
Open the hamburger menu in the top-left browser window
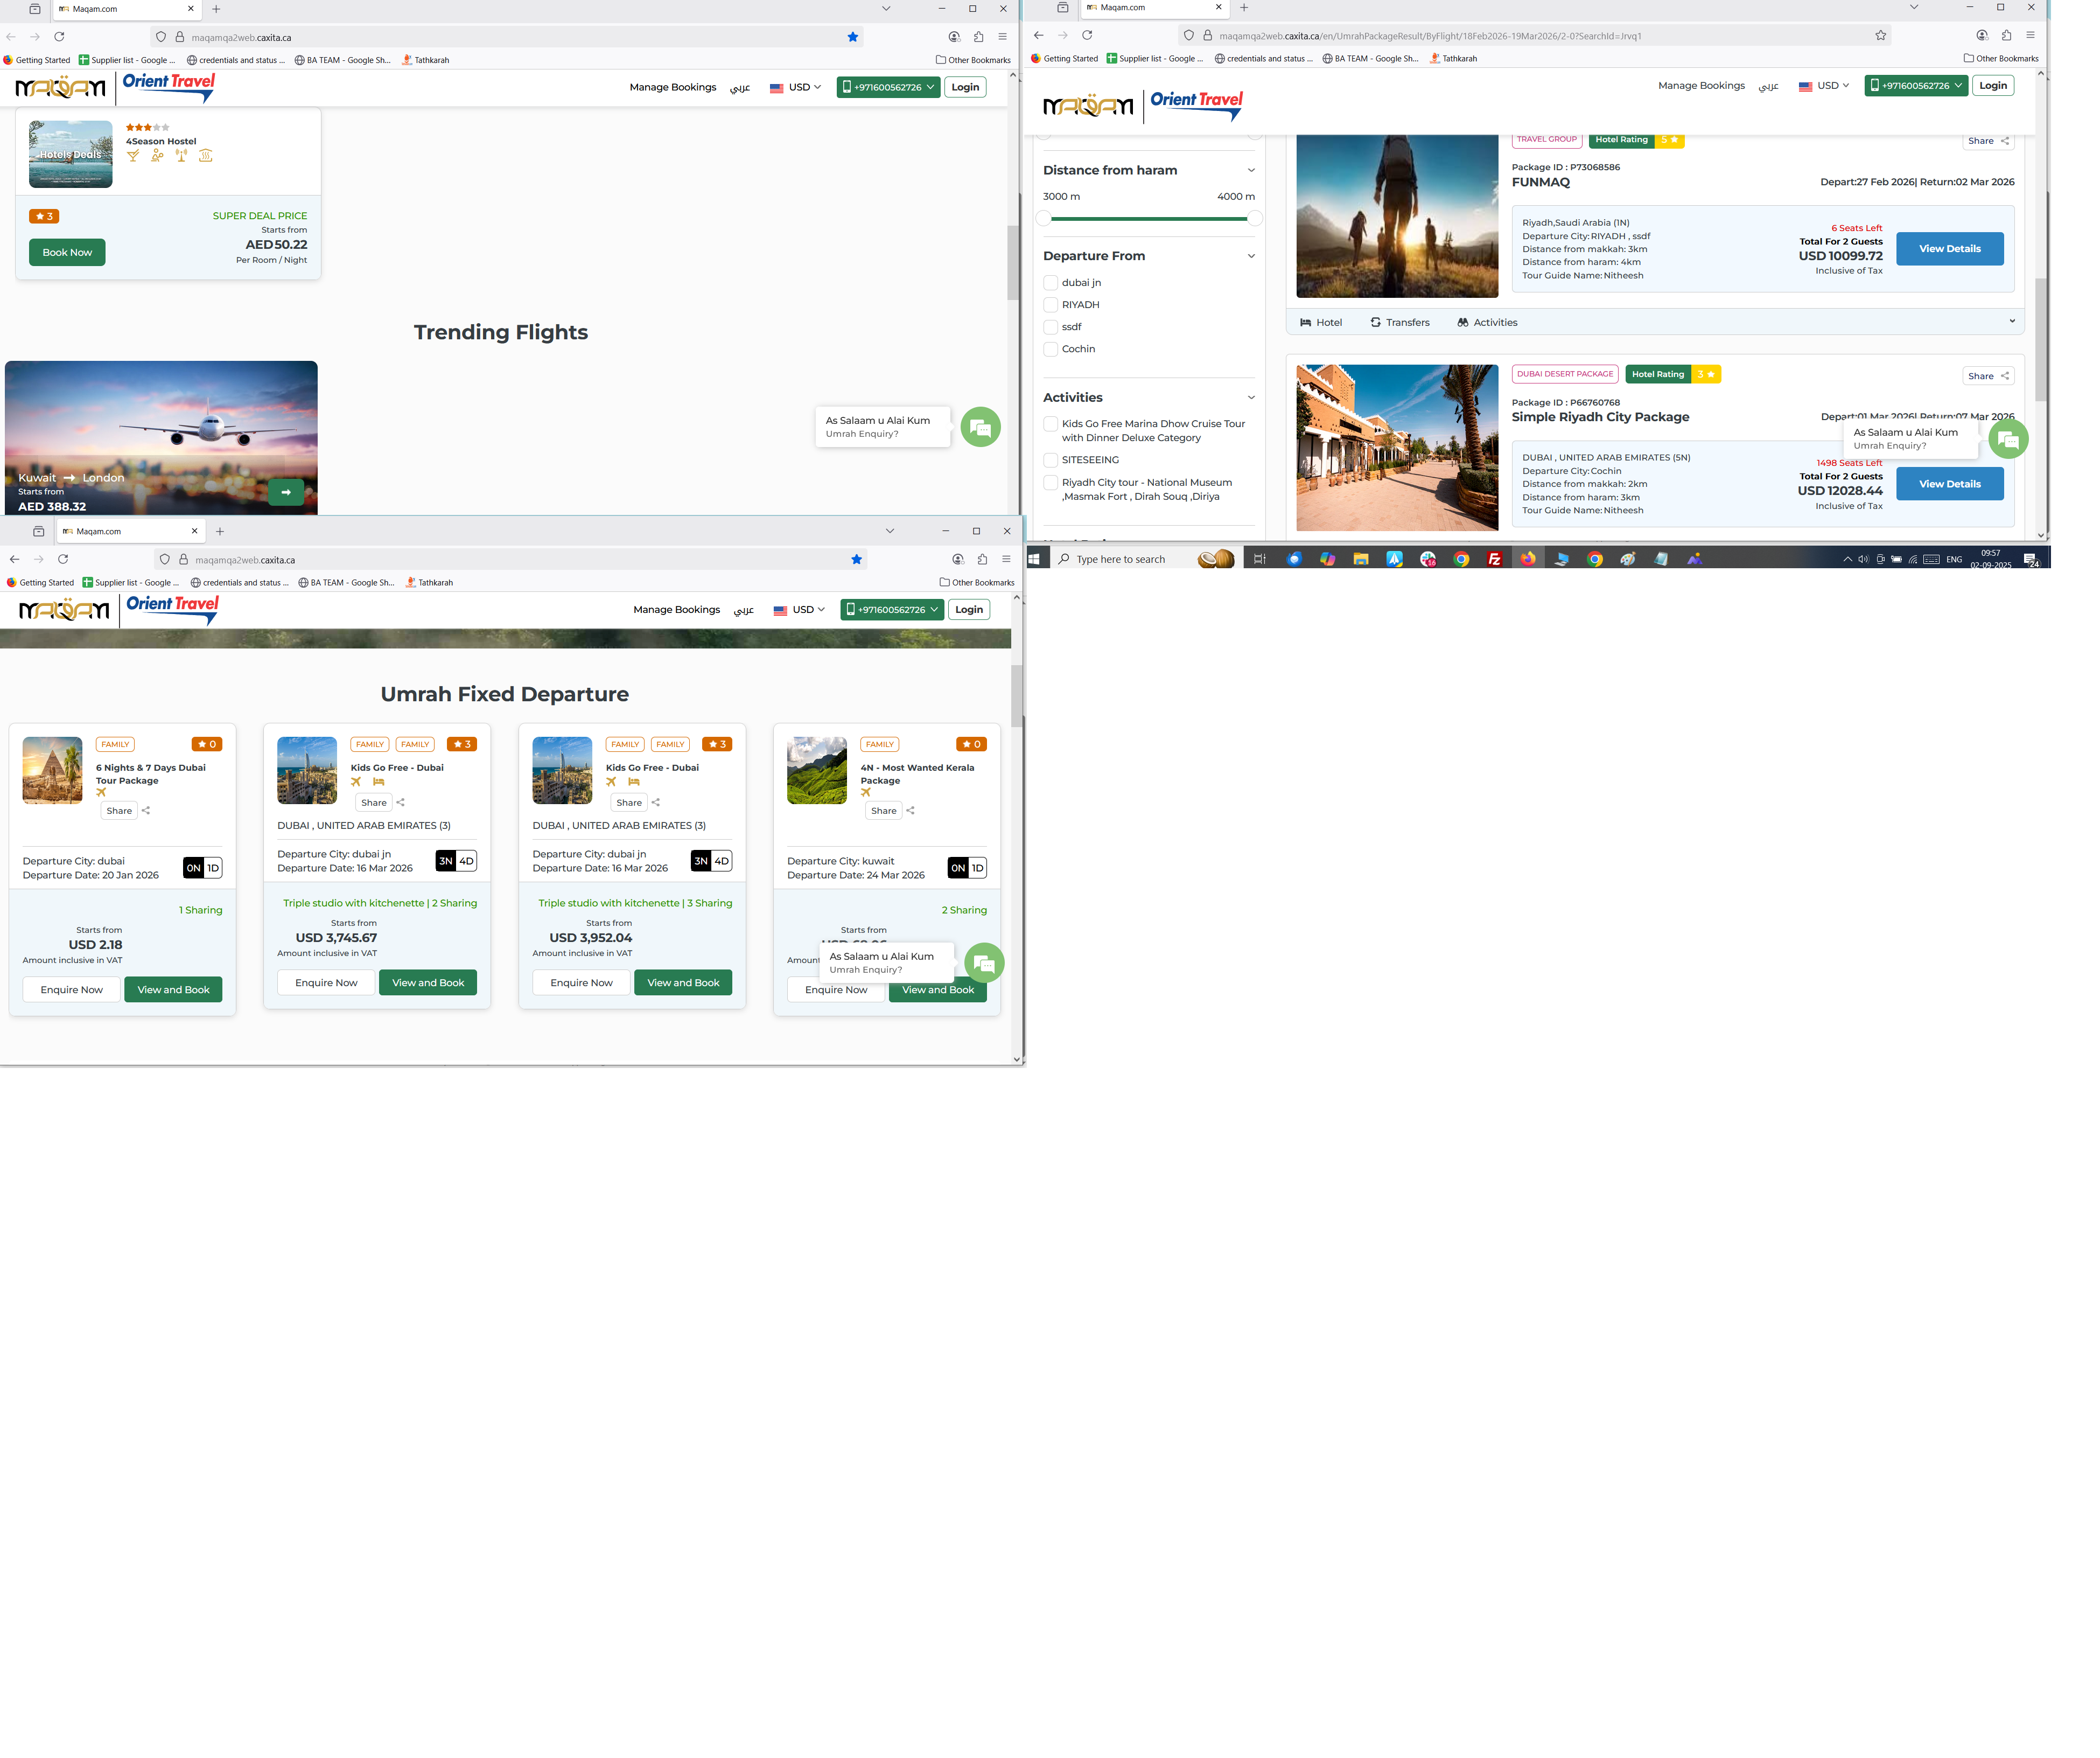(1002, 37)
